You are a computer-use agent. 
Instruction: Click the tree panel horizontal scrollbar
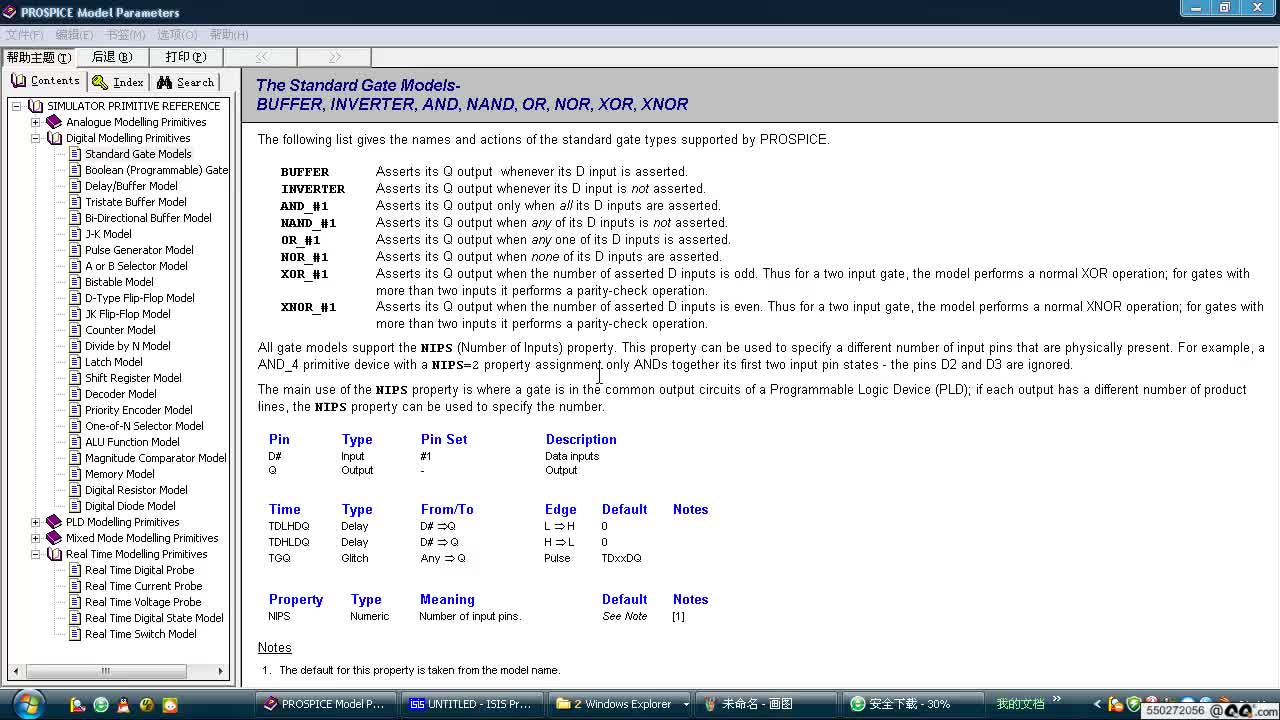click(117, 673)
